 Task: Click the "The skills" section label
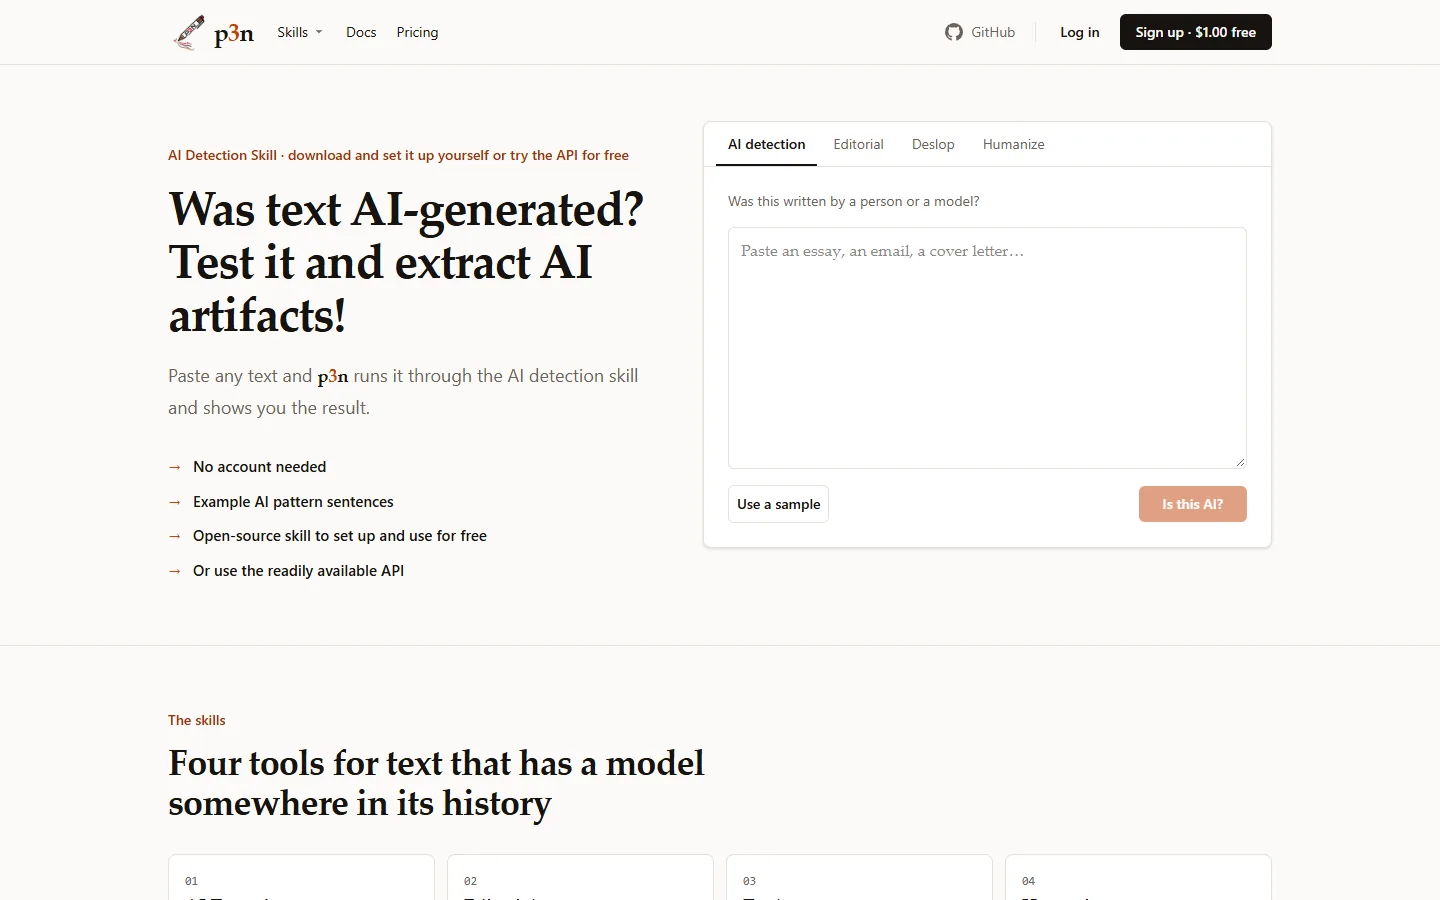pos(197,720)
